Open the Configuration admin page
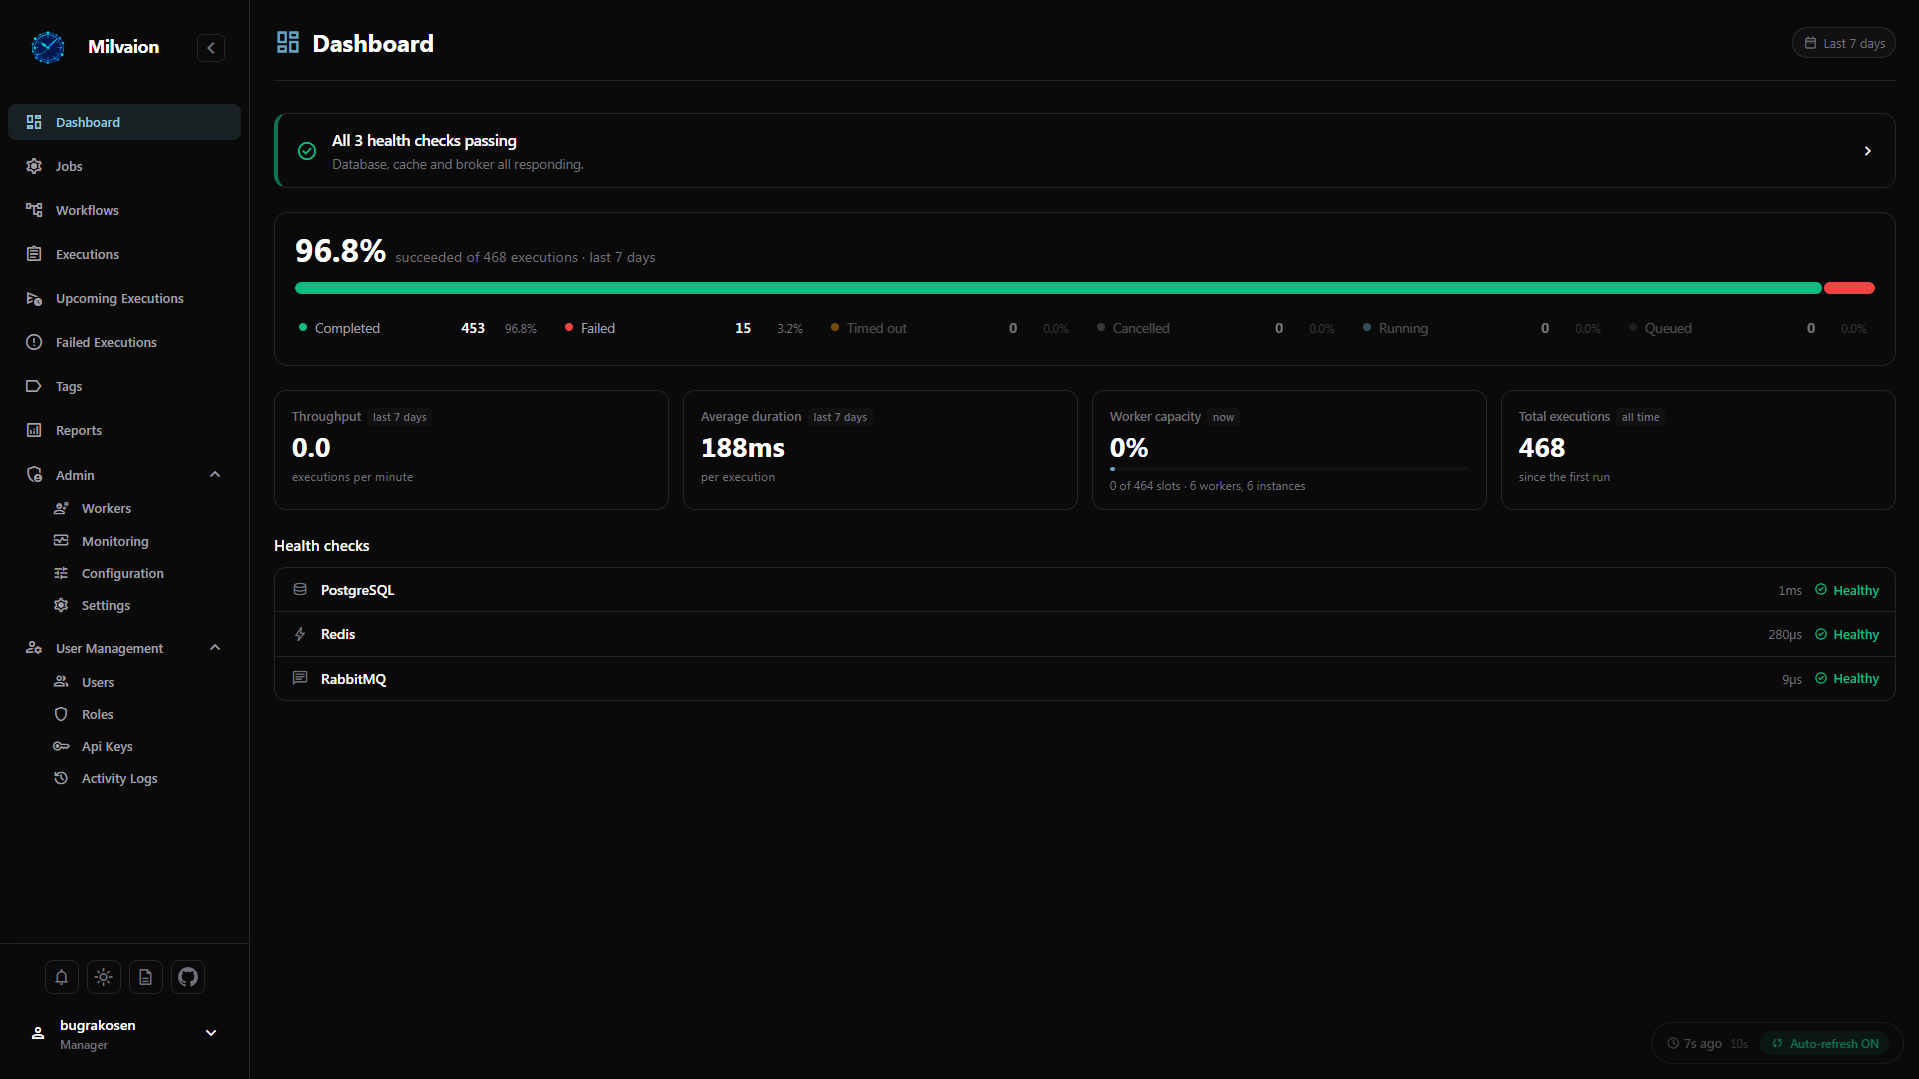 (x=123, y=573)
